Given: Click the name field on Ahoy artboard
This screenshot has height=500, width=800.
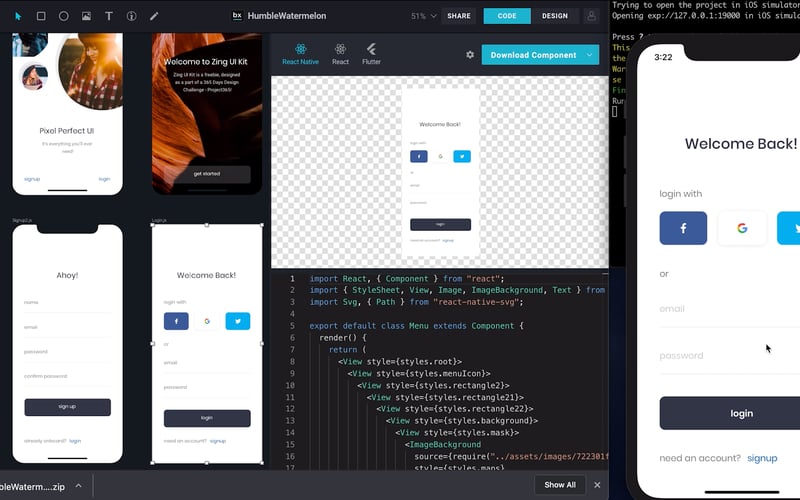Looking at the screenshot, I should [67, 303].
